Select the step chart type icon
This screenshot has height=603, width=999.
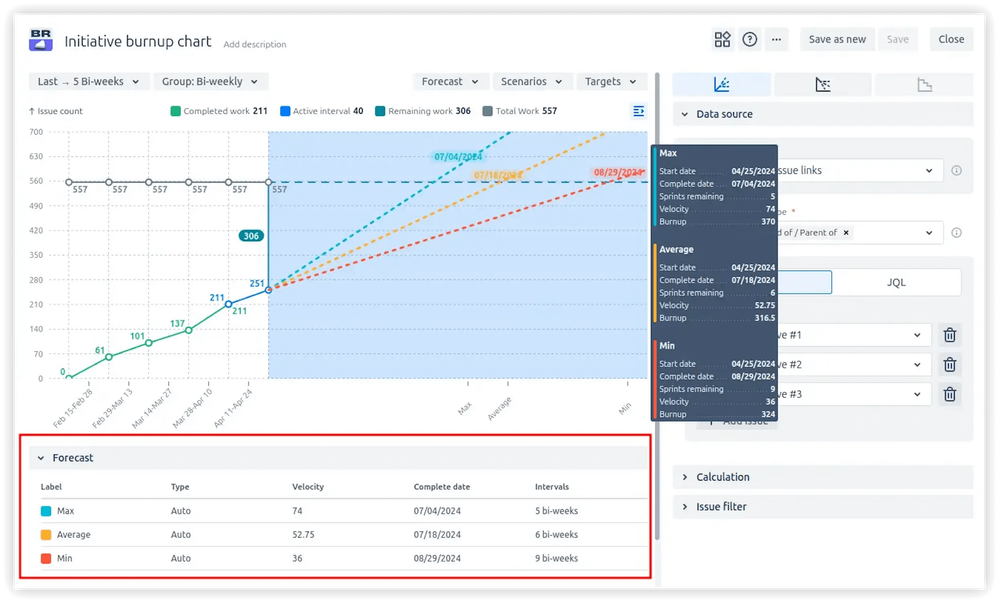[924, 84]
